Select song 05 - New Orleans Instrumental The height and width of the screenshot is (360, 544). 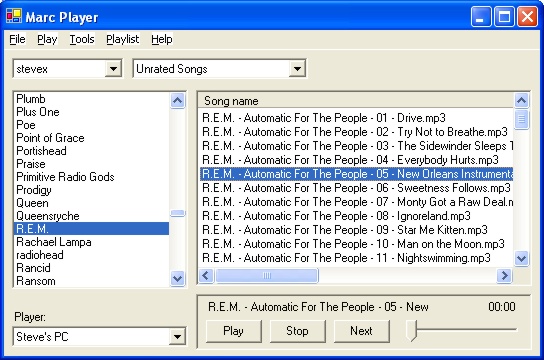tap(356, 174)
